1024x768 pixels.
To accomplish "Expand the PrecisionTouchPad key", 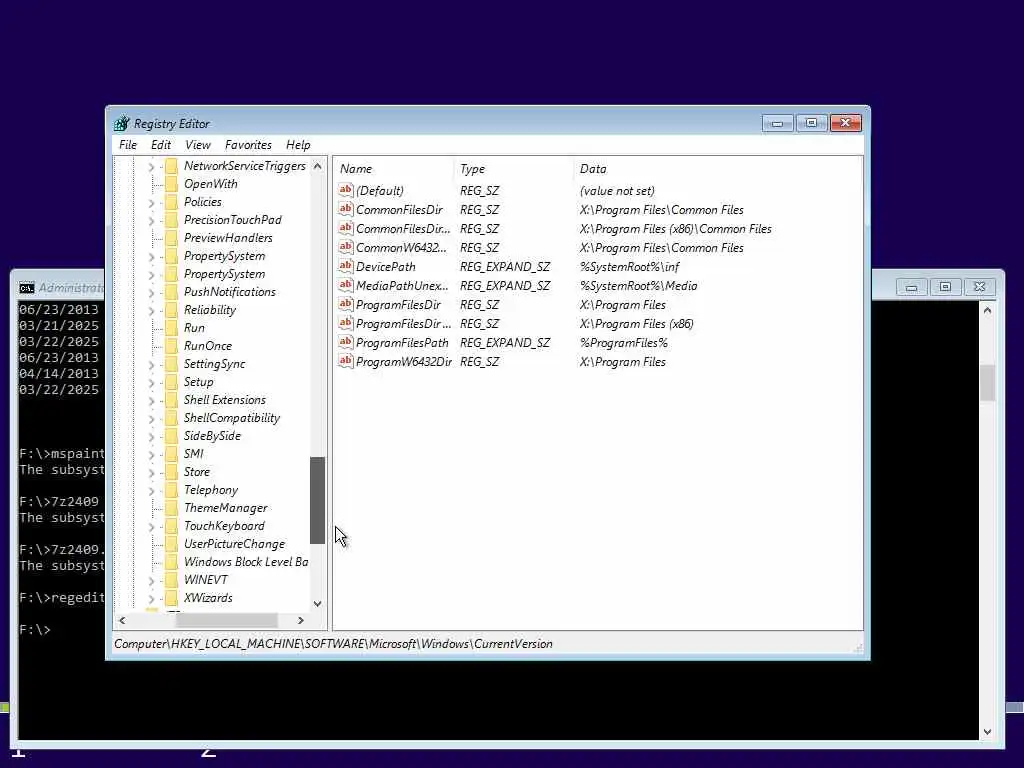I will 152,221.
